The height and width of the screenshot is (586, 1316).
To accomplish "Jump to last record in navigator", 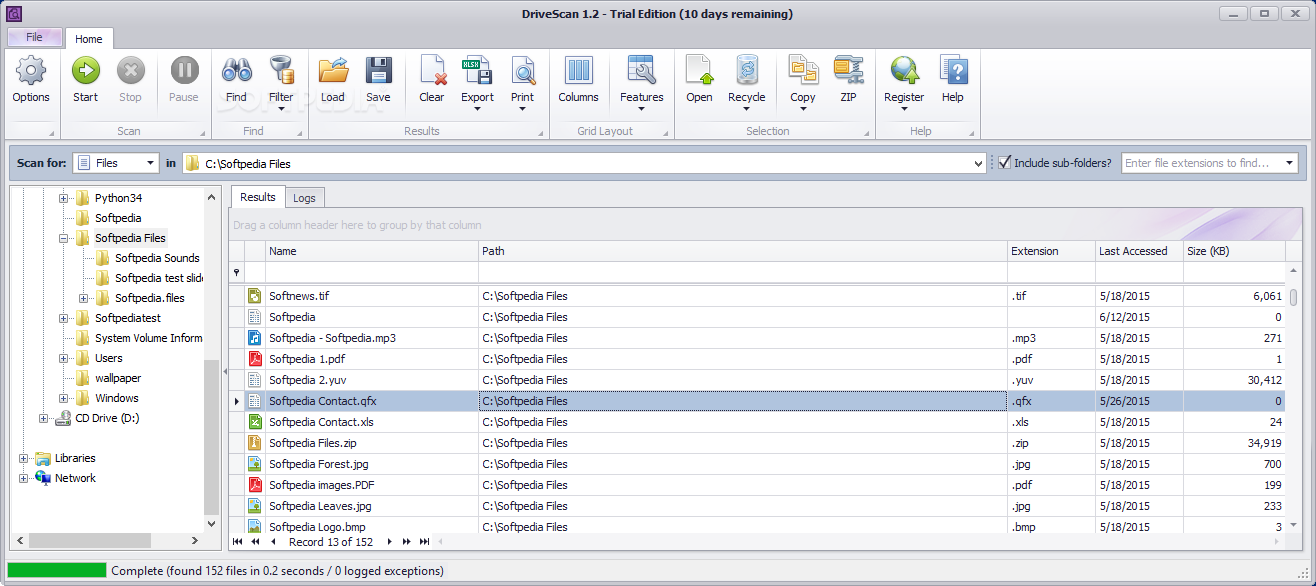I will [425, 542].
